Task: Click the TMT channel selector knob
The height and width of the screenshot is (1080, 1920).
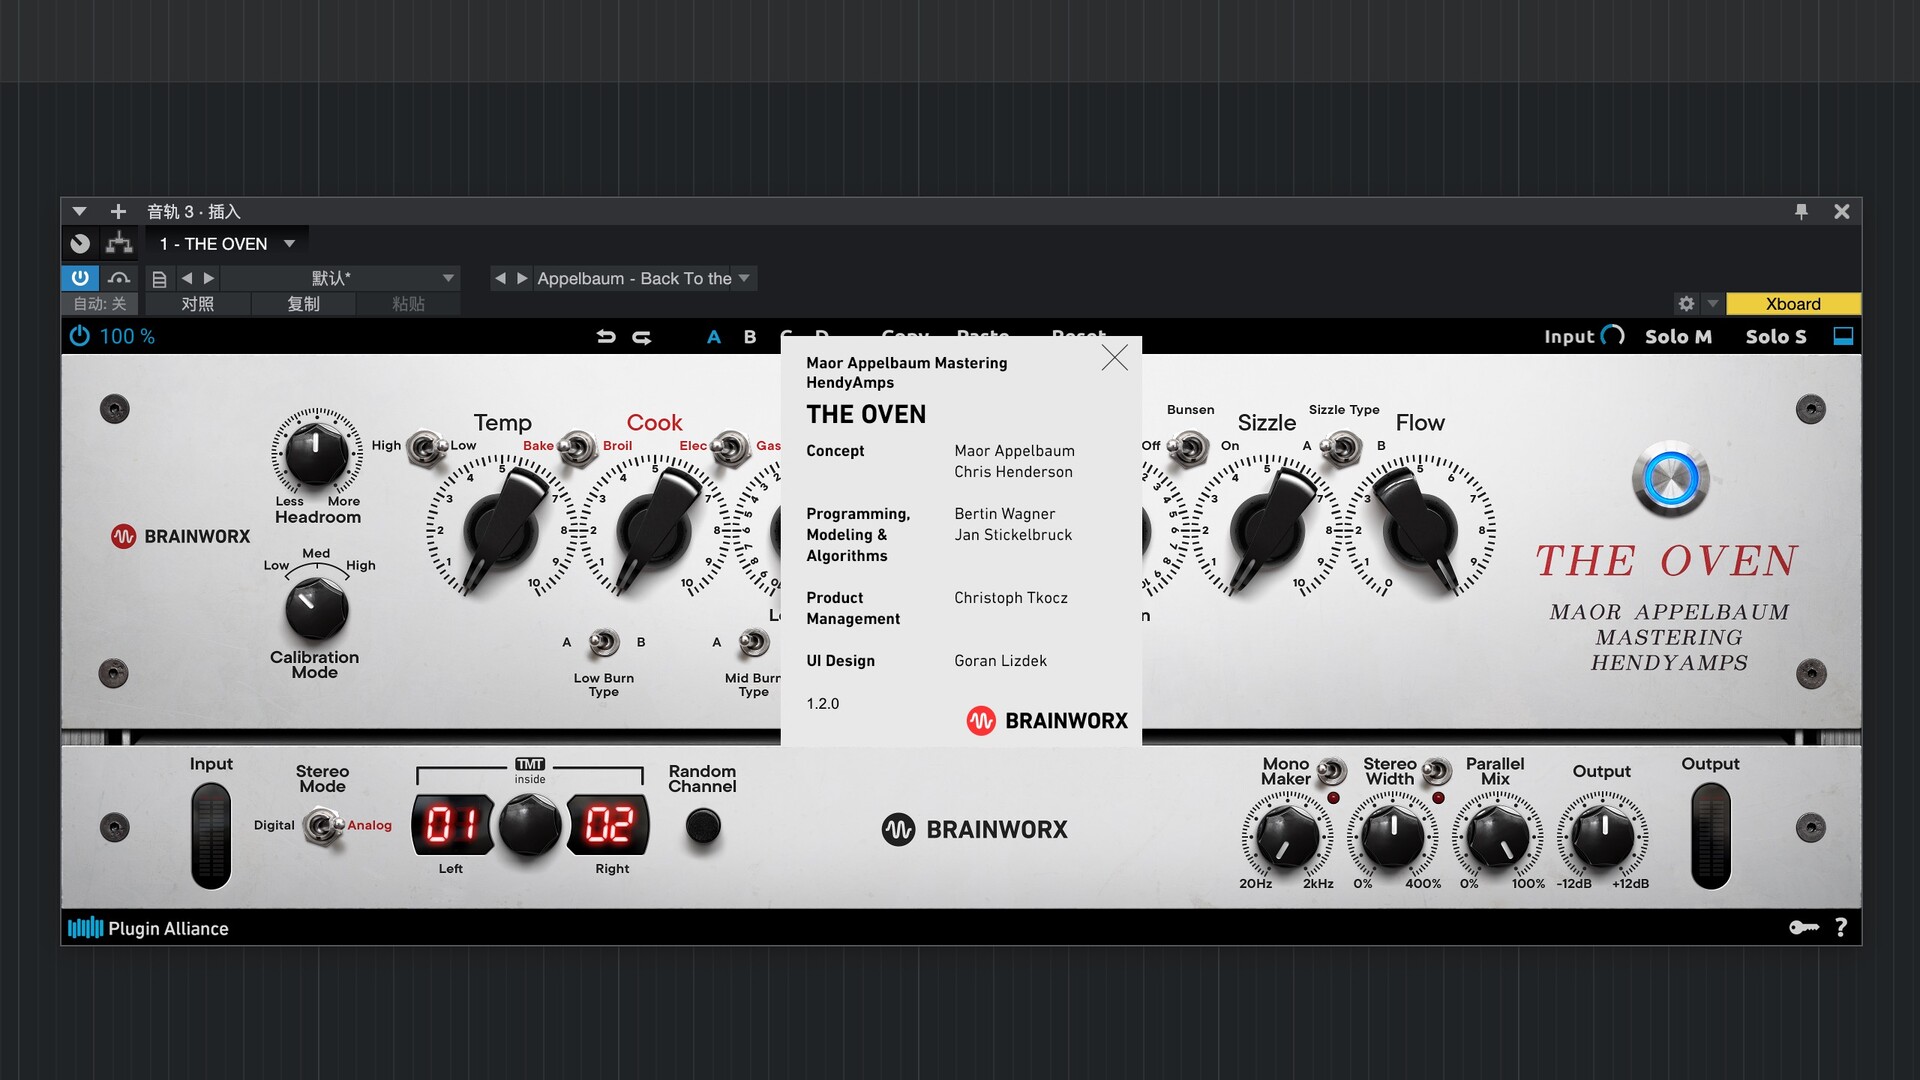Action: pyautogui.click(x=530, y=825)
